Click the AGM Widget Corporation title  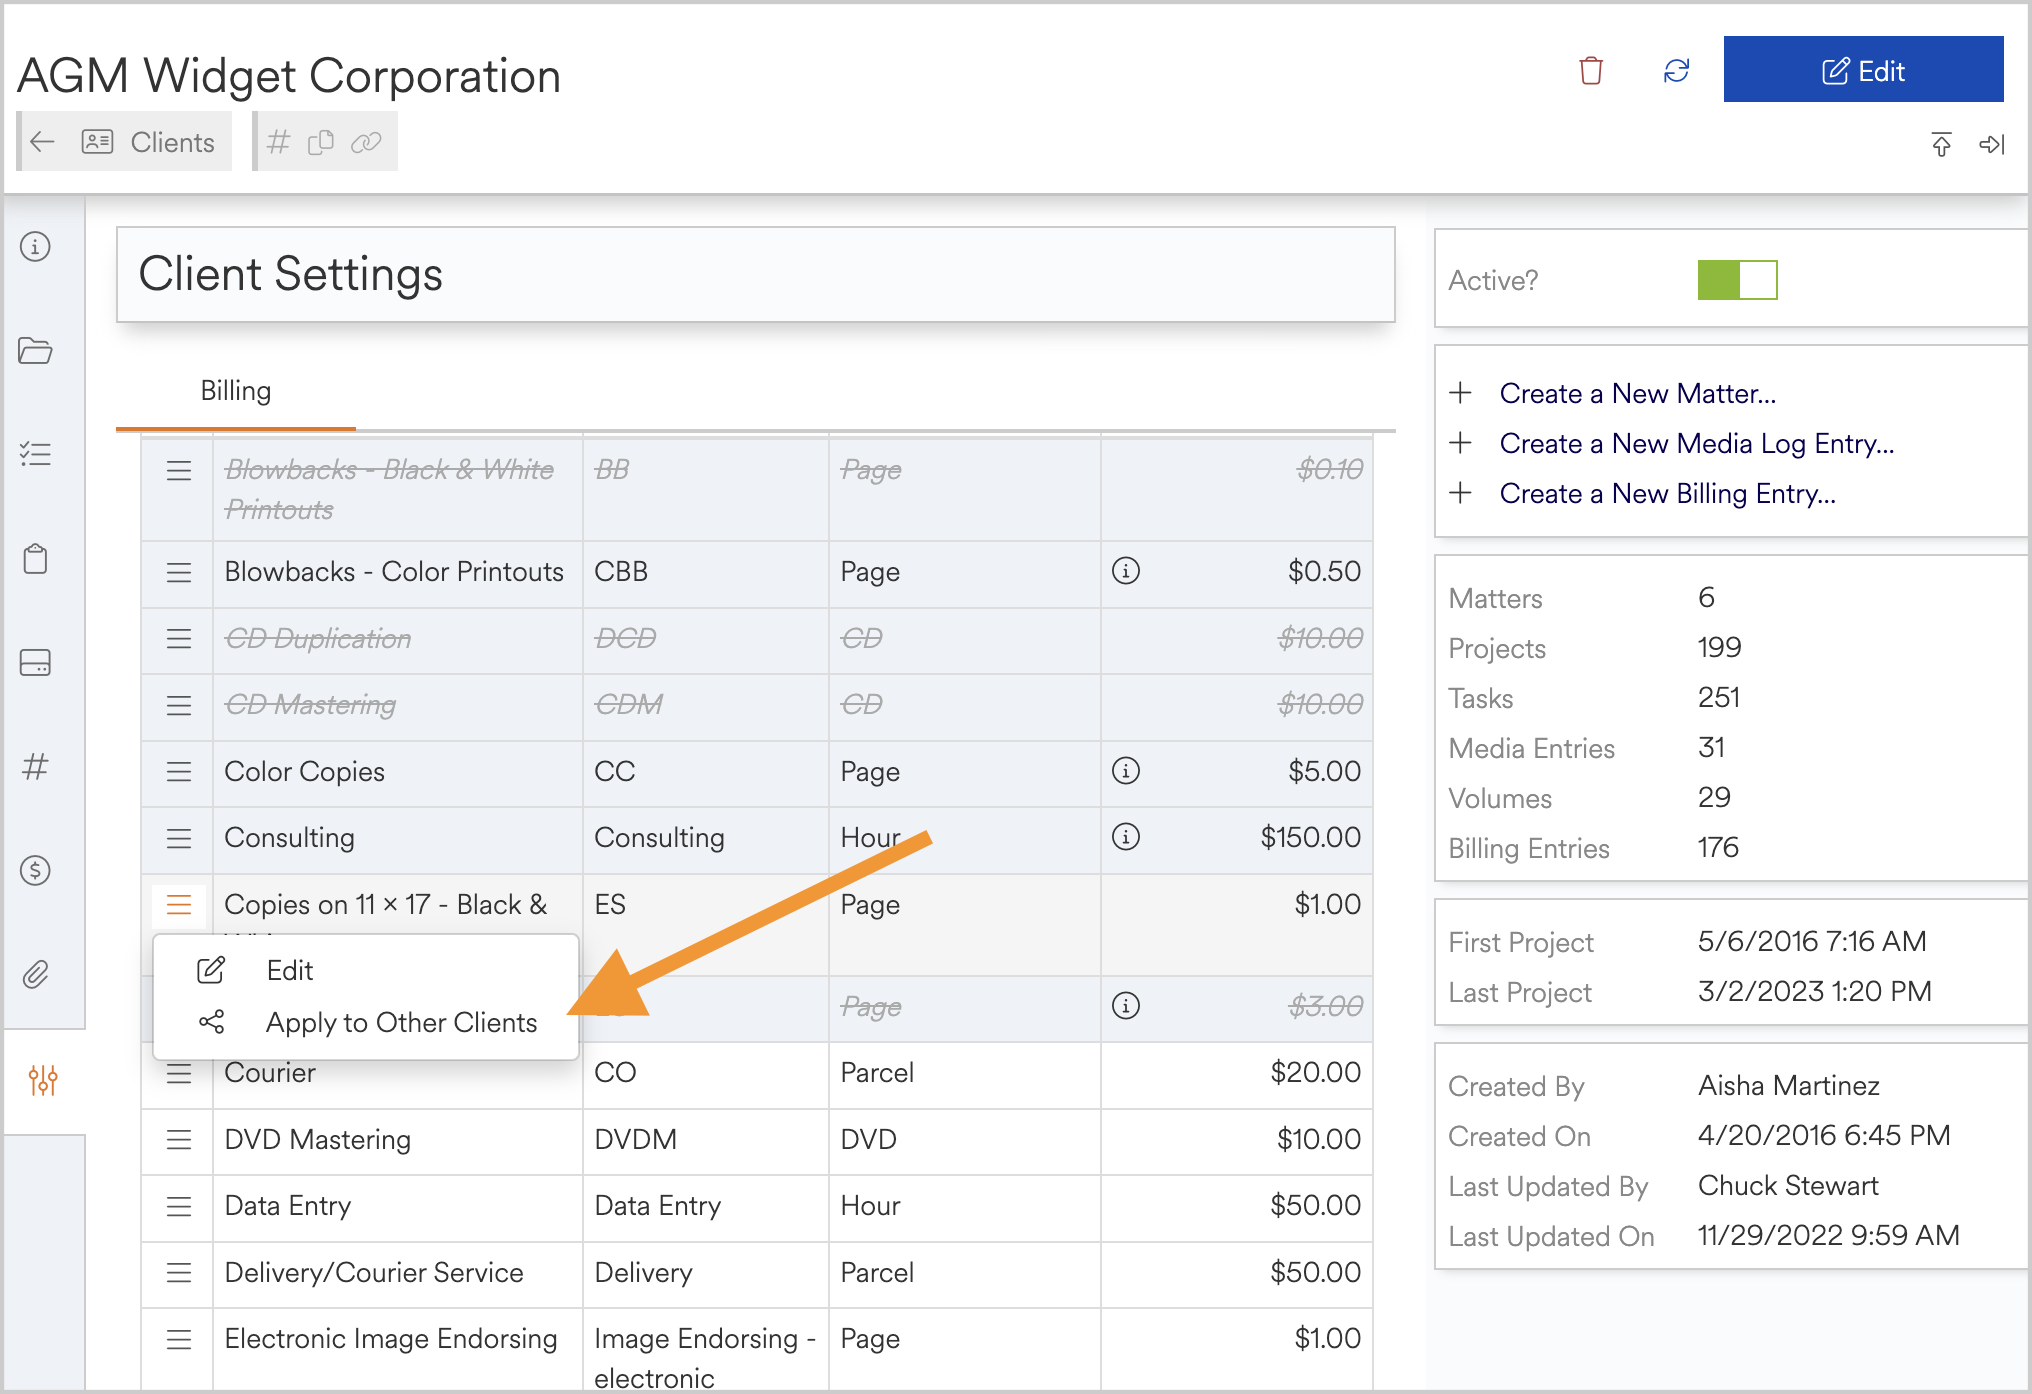tap(289, 76)
